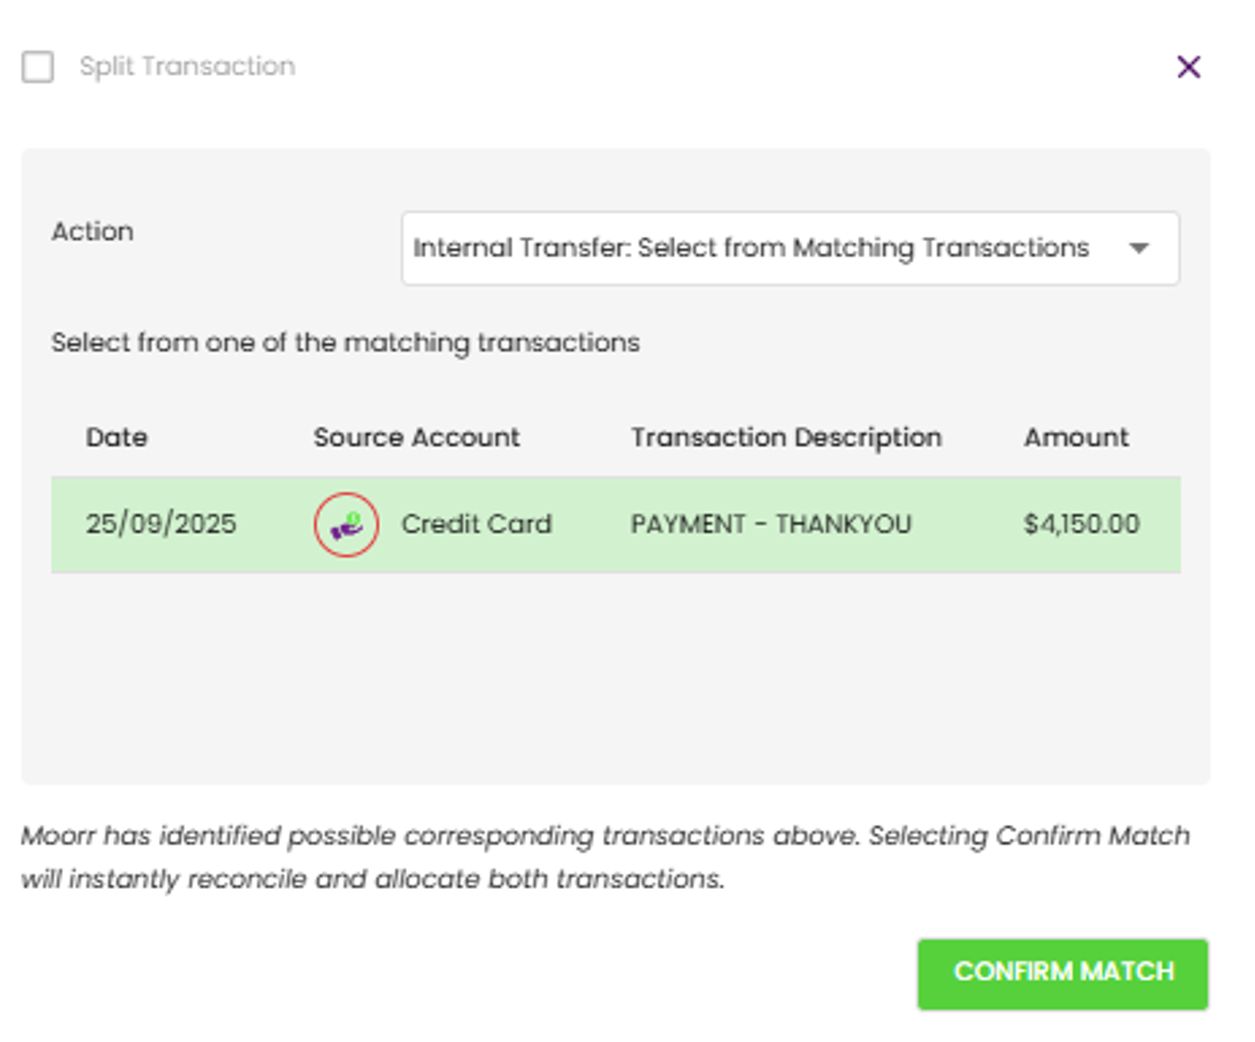
Task: Tick the Split Transaction checkbox
Action: (x=38, y=67)
